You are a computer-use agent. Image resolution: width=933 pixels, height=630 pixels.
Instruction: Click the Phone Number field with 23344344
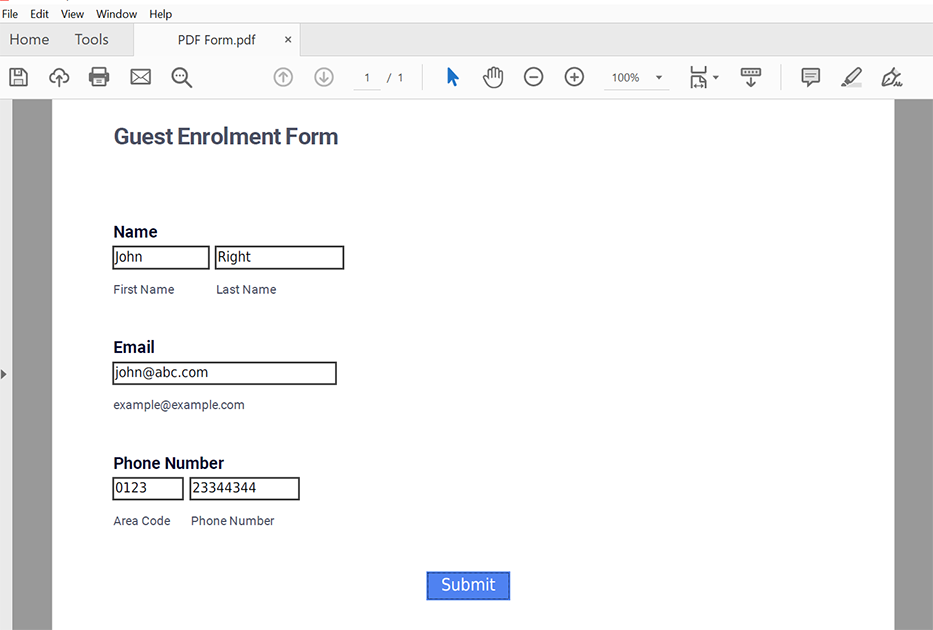point(245,488)
